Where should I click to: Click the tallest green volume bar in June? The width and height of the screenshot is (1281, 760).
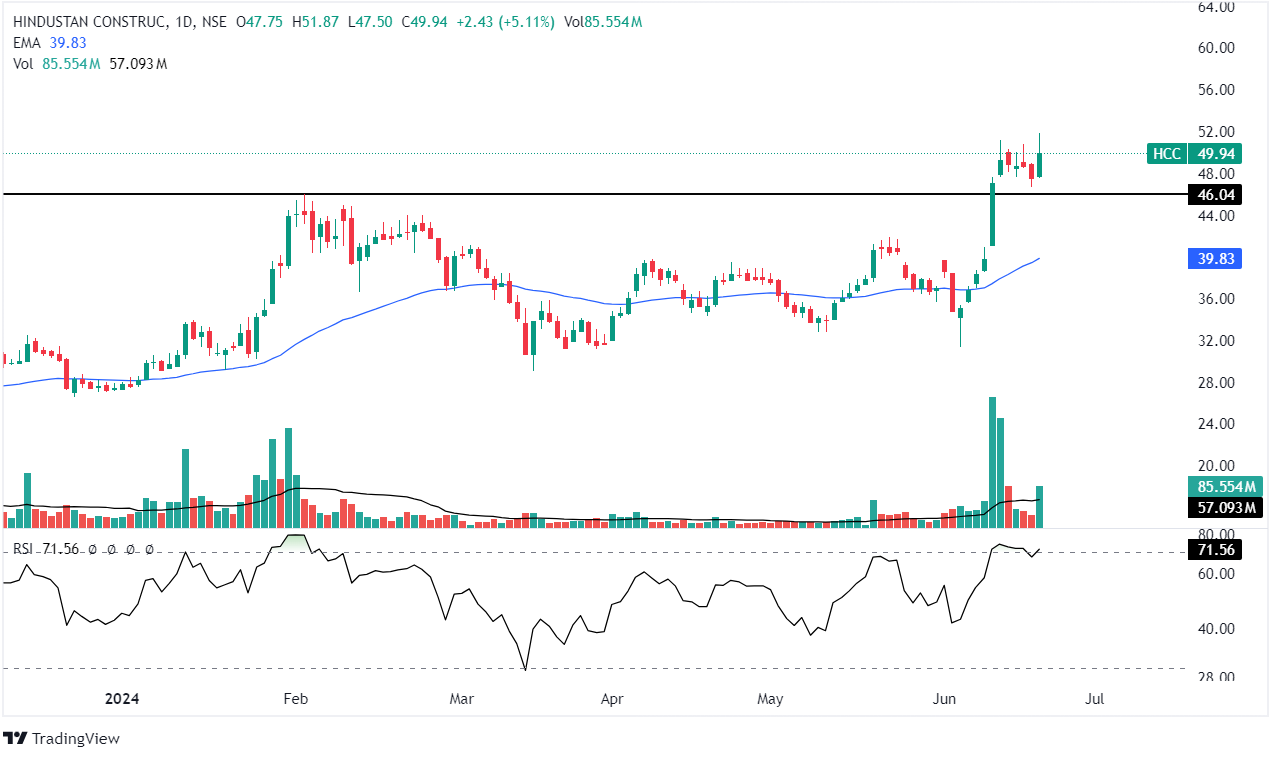pos(992,462)
